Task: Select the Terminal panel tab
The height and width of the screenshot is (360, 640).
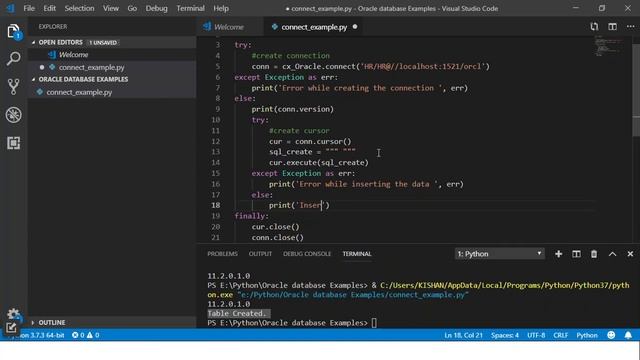Action: click(357, 254)
